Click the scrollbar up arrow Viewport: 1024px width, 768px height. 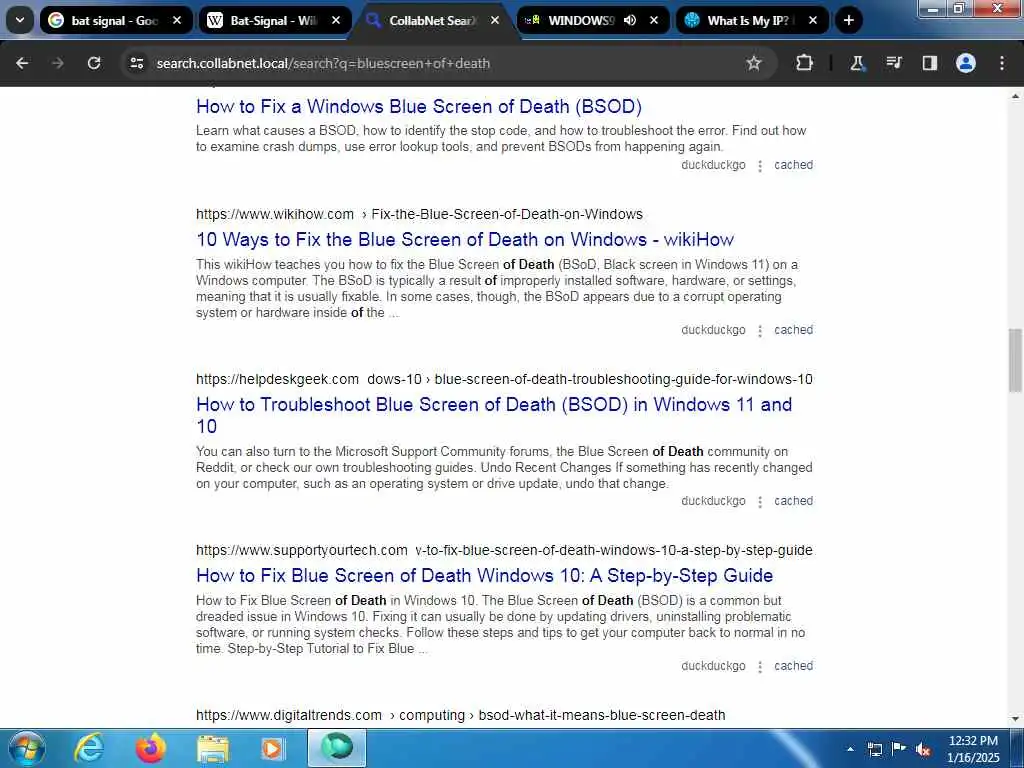[x=1015, y=96]
